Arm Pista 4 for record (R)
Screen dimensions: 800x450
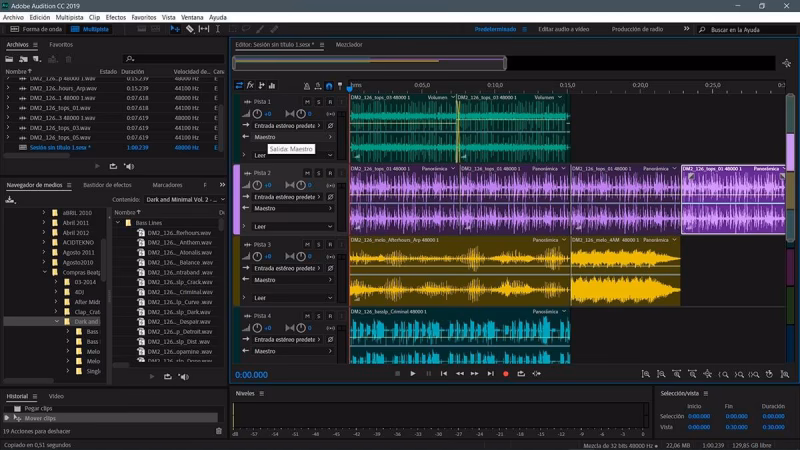point(330,316)
